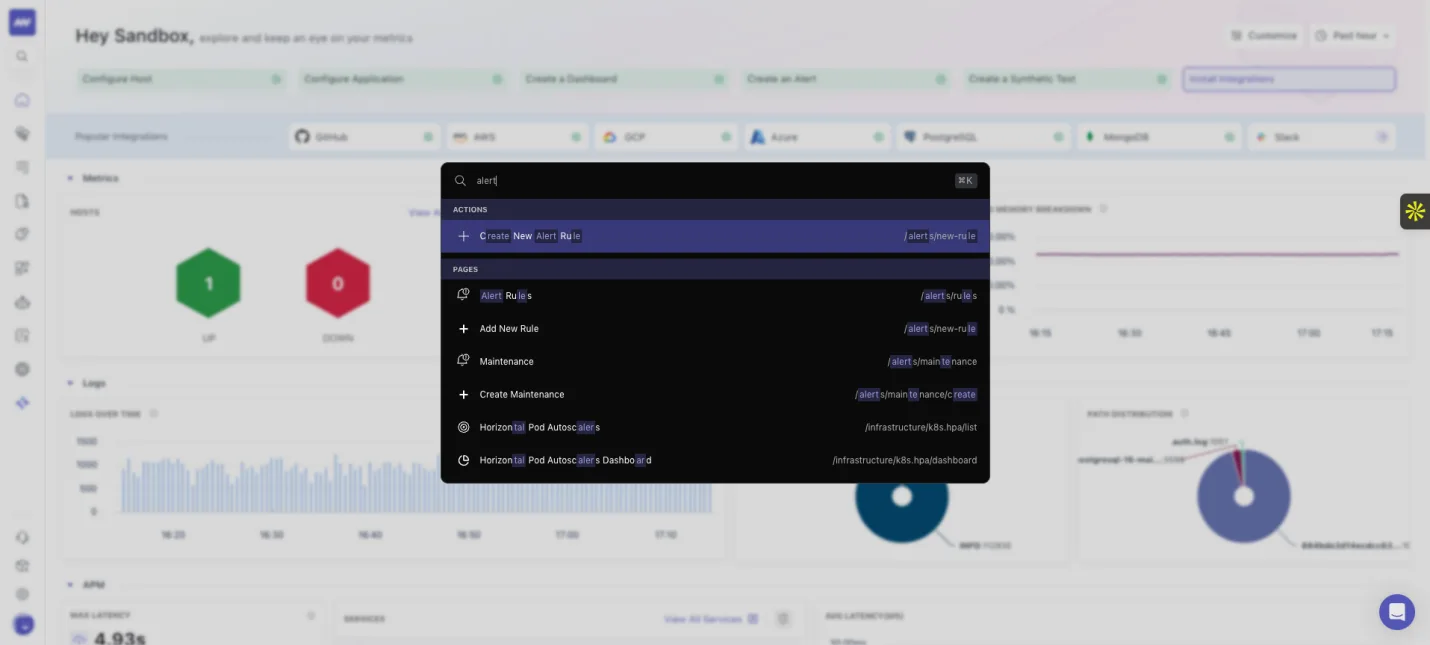Open the MongoDB integration card

tap(1158, 137)
